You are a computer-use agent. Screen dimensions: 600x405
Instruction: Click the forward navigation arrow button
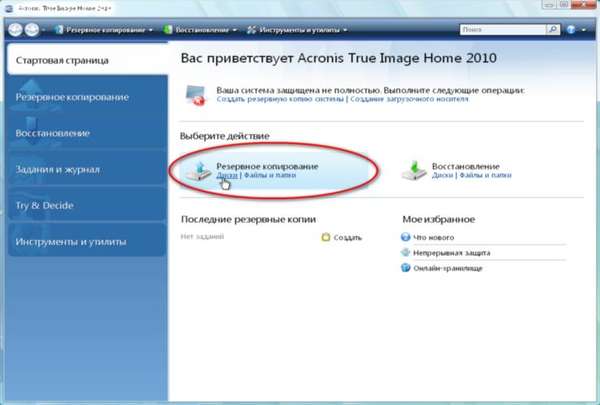[x=34, y=30]
